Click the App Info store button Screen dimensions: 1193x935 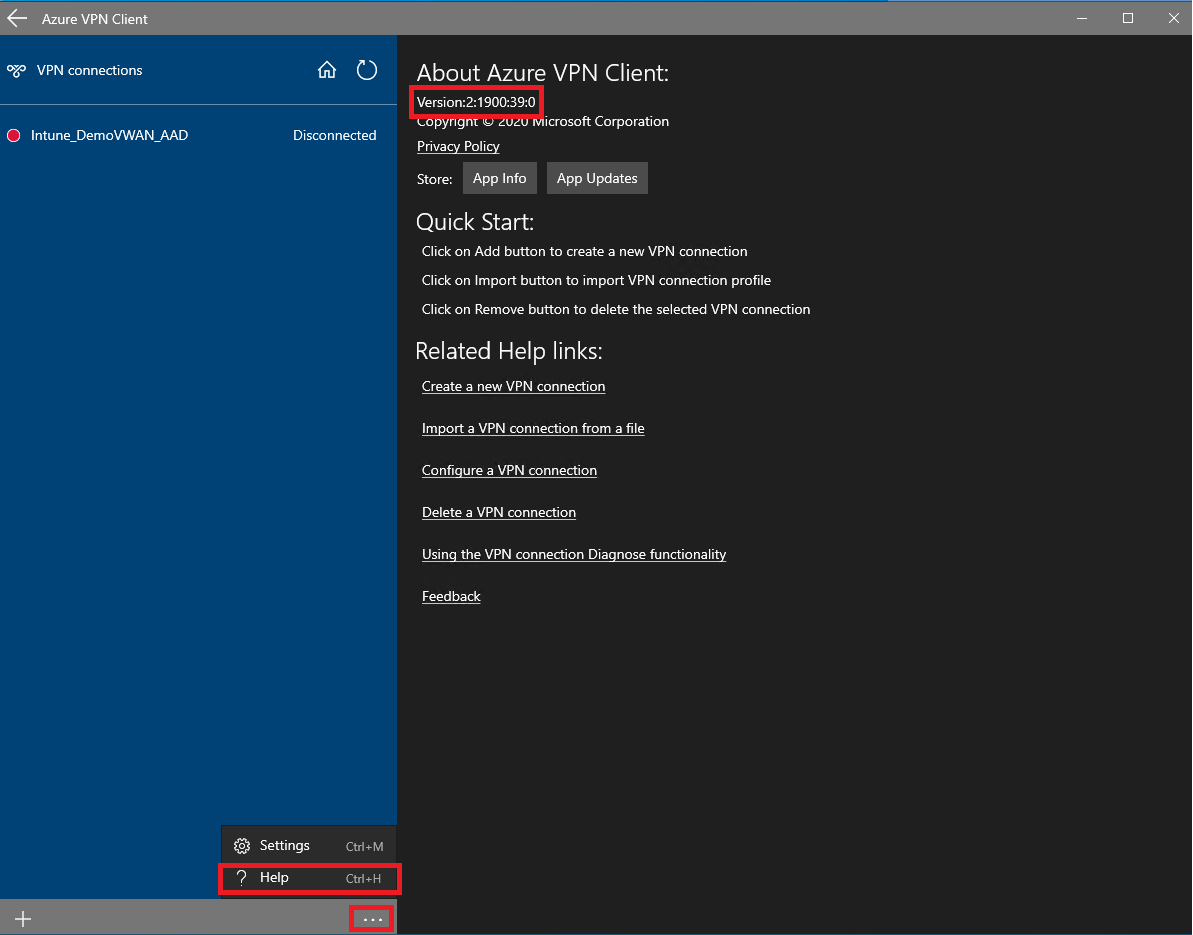click(499, 178)
